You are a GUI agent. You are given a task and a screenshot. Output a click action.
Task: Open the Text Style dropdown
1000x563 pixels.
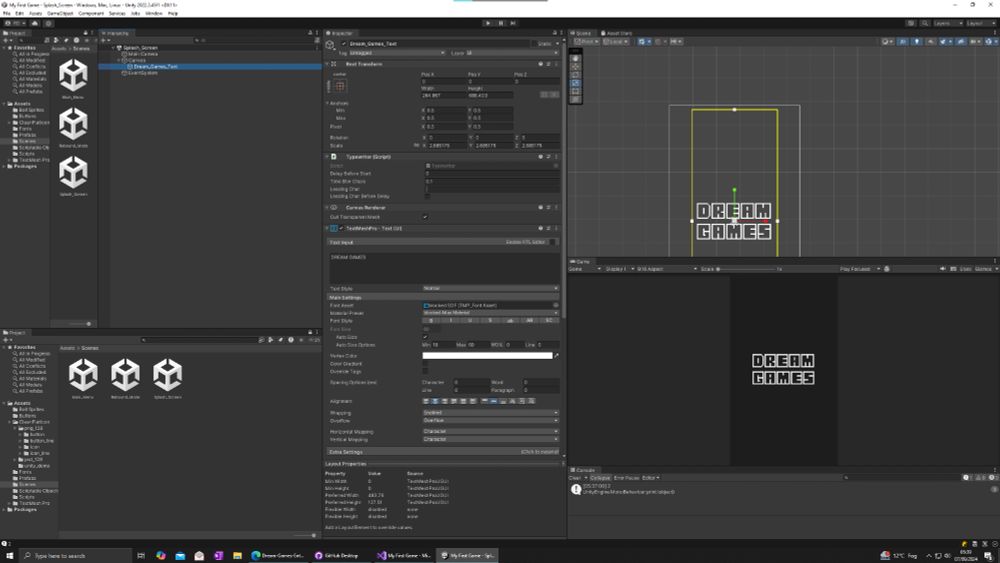(490, 288)
